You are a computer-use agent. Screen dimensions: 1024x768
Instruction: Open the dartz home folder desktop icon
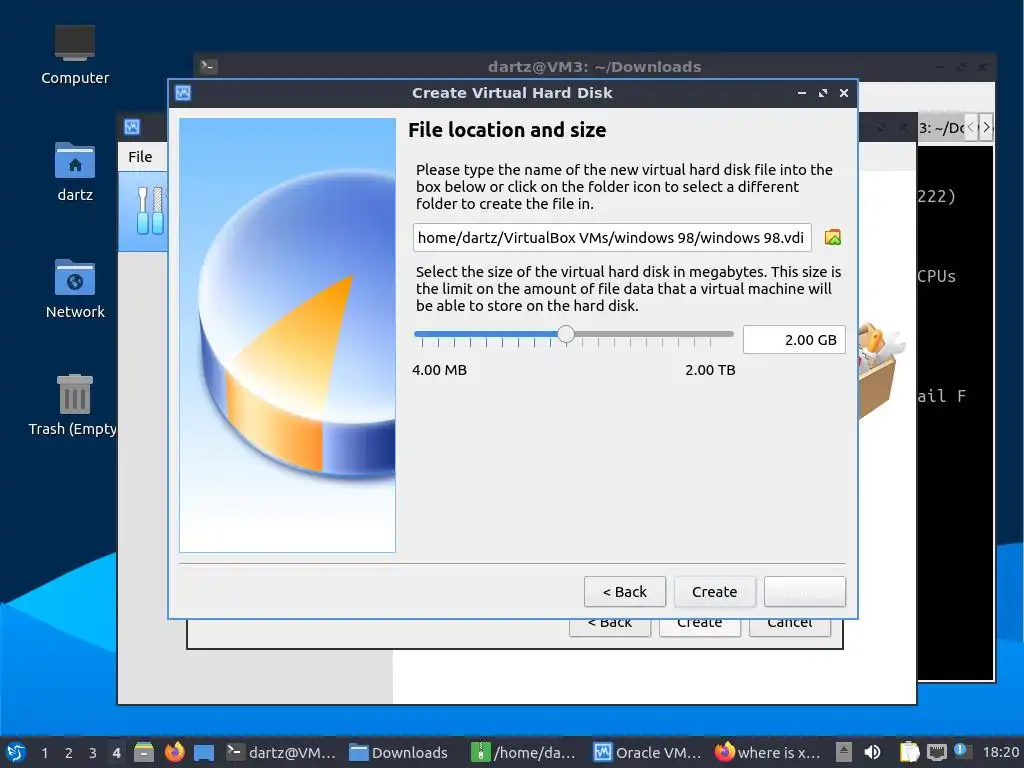point(75,172)
